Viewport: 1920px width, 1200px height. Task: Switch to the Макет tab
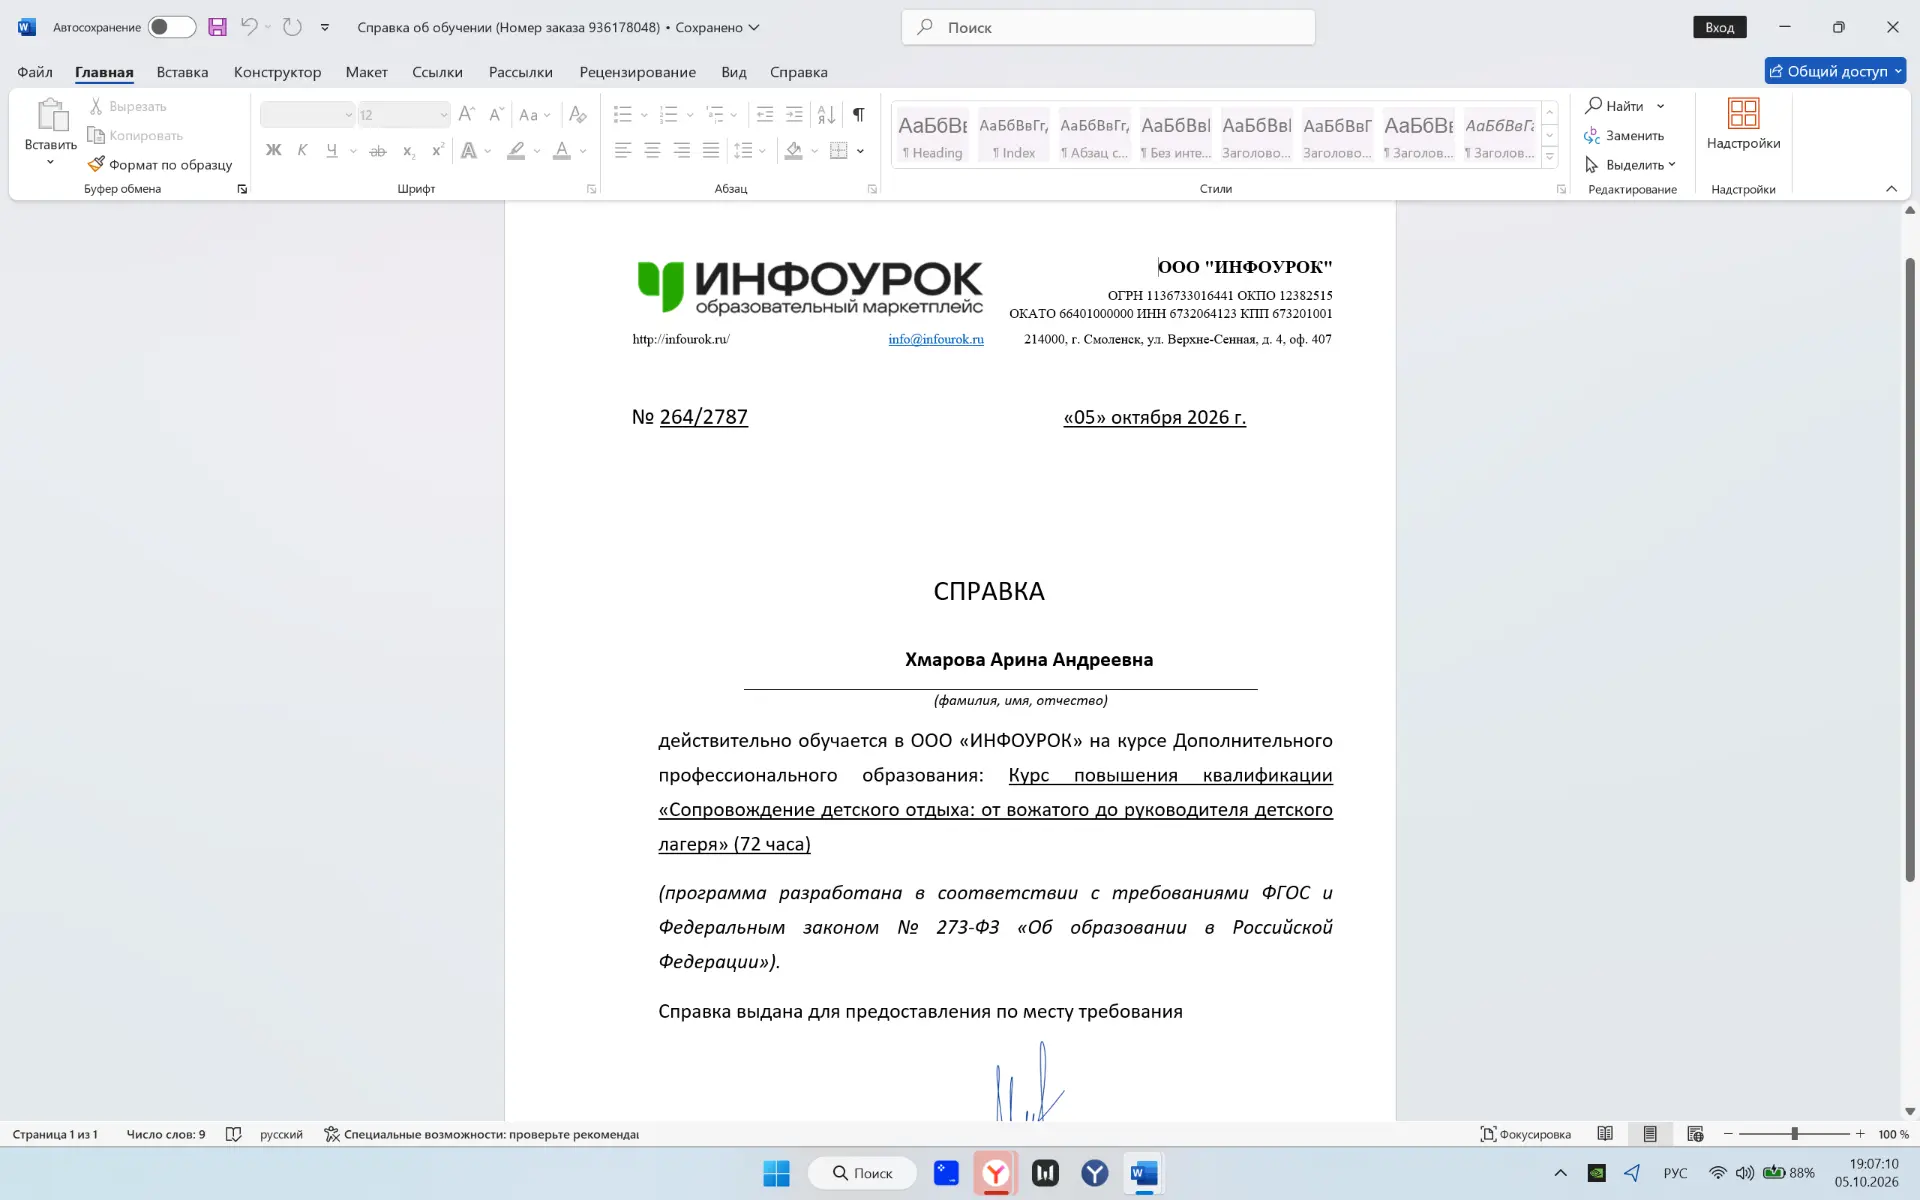[366, 72]
